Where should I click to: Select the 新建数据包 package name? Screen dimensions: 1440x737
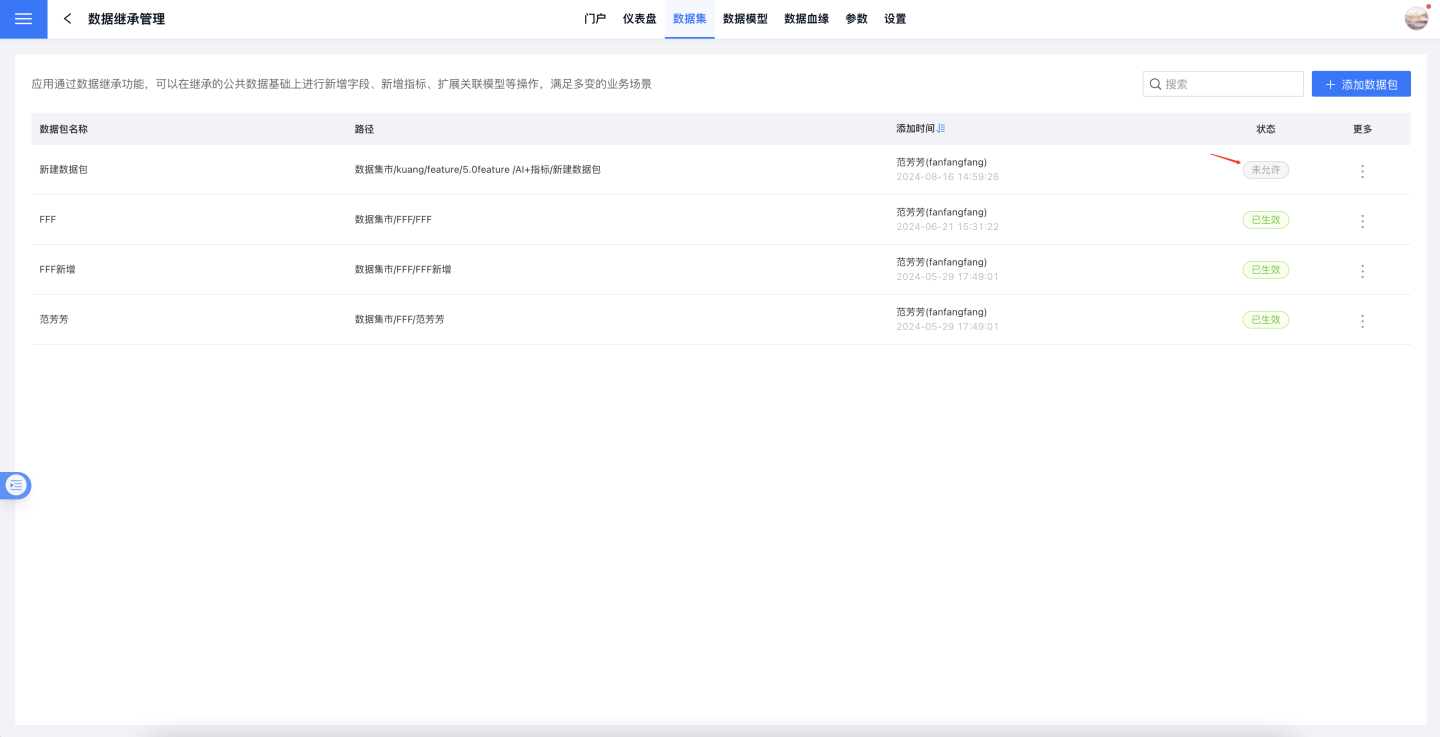click(x=64, y=170)
